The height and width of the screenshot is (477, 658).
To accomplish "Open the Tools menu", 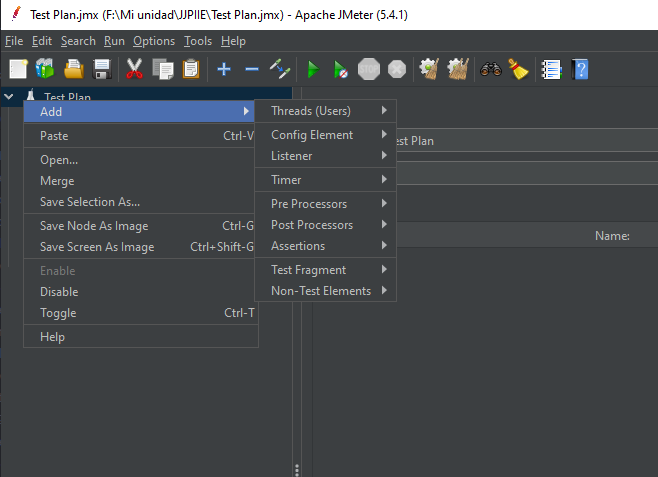I will click(198, 41).
